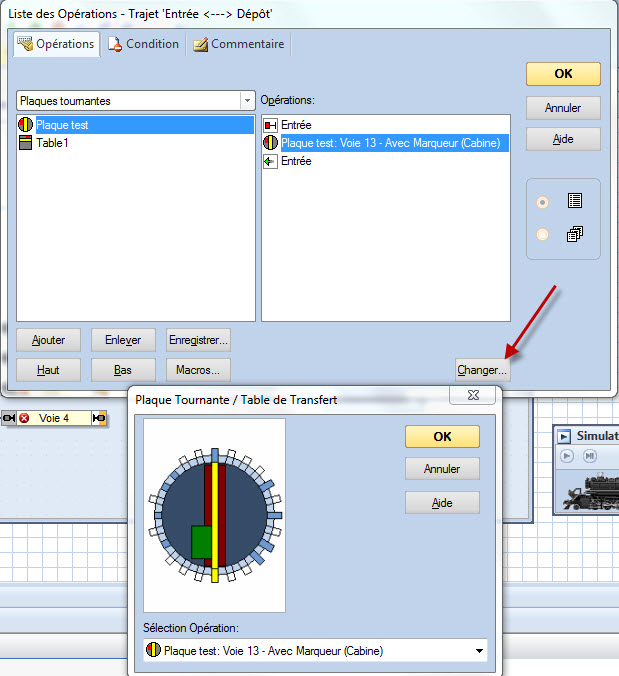619x676 pixels.
Task: Click the stacked pages icon
Action: 575,234
